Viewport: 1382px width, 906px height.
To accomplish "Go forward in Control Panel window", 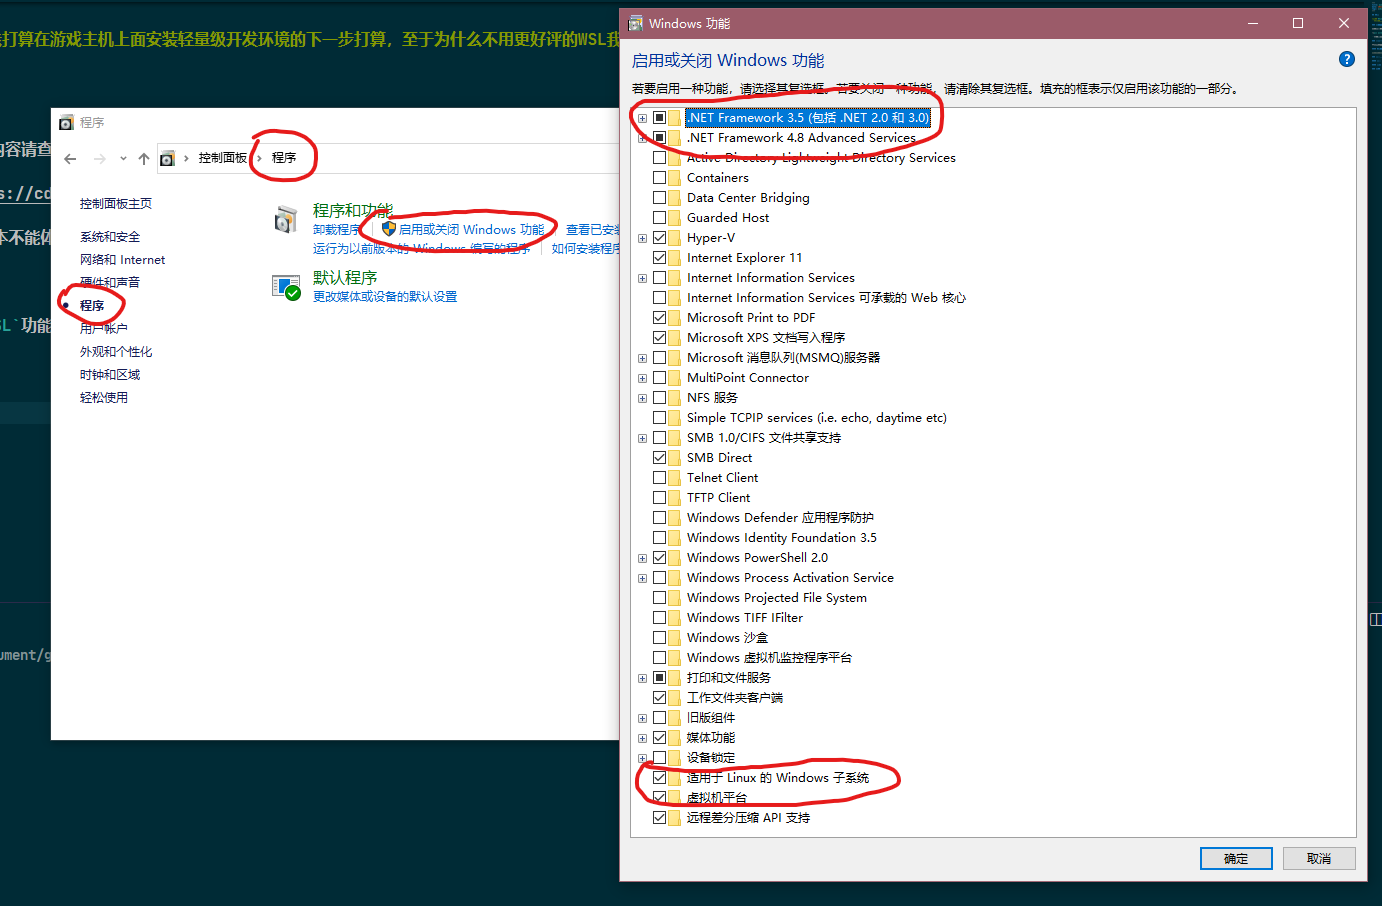I will 100,158.
